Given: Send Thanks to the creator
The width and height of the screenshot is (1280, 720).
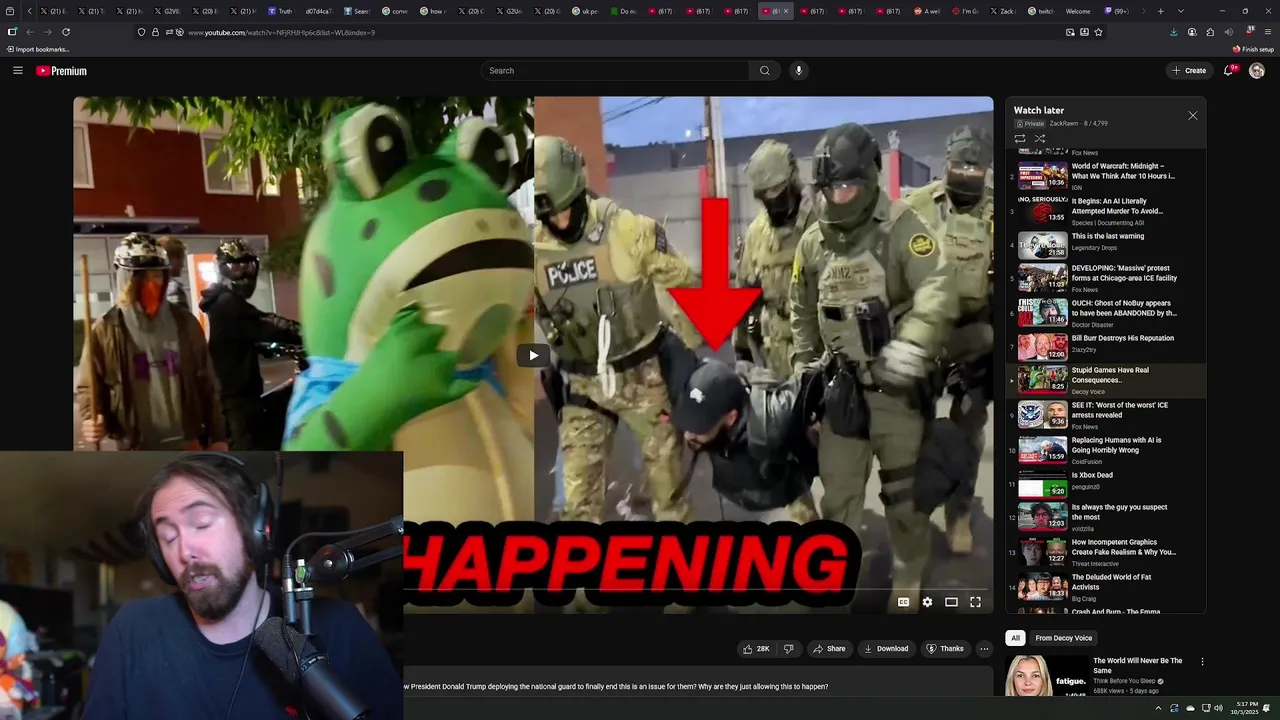Looking at the screenshot, I should click(x=945, y=649).
